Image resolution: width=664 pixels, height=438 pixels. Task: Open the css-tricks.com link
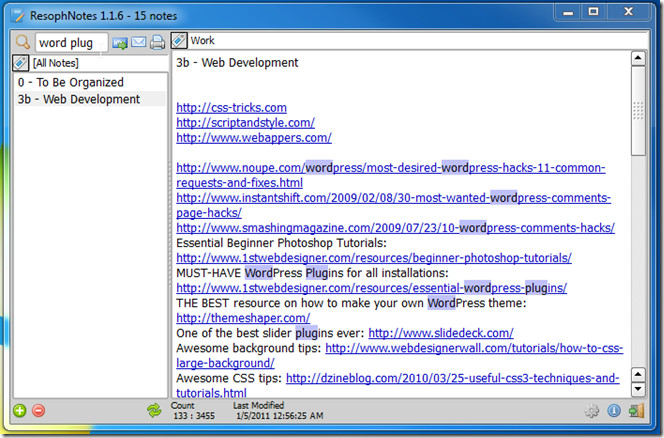[x=231, y=108]
